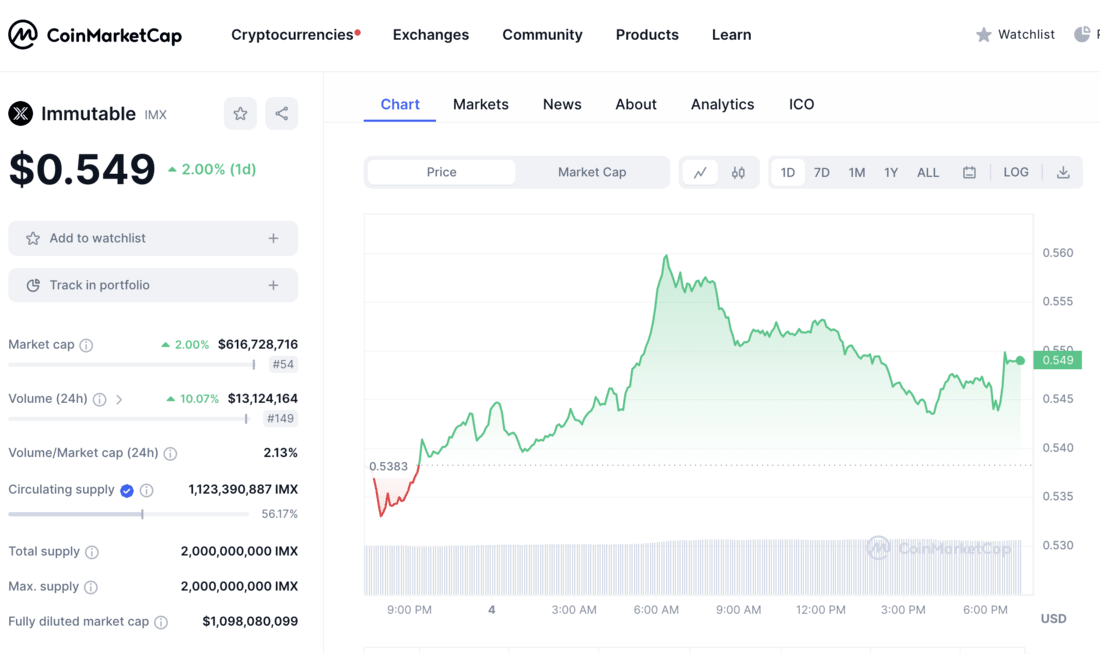Screen dimensions: 1100x654
Task: Click the Immutable IMX coin logo
Action: click(21, 113)
